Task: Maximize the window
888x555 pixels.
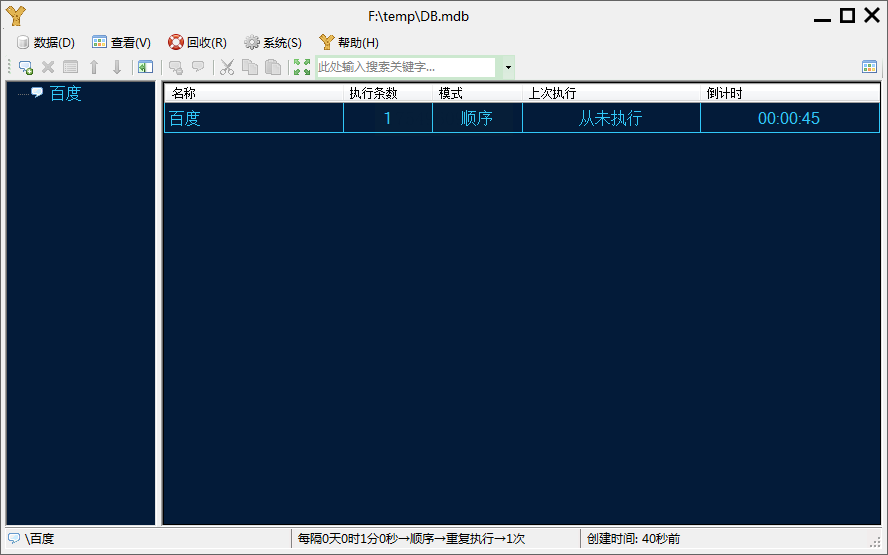Action: tap(847, 15)
